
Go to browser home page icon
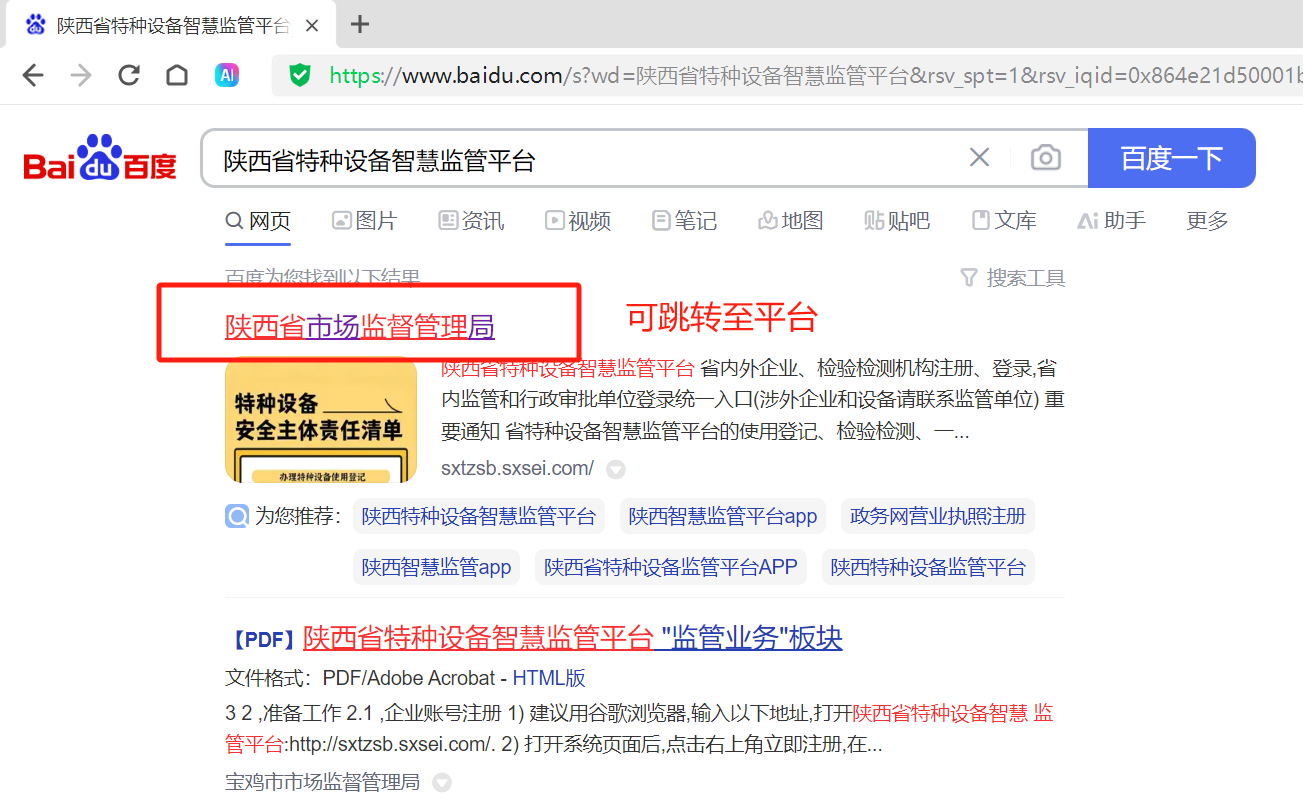click(x=177, y=75)
